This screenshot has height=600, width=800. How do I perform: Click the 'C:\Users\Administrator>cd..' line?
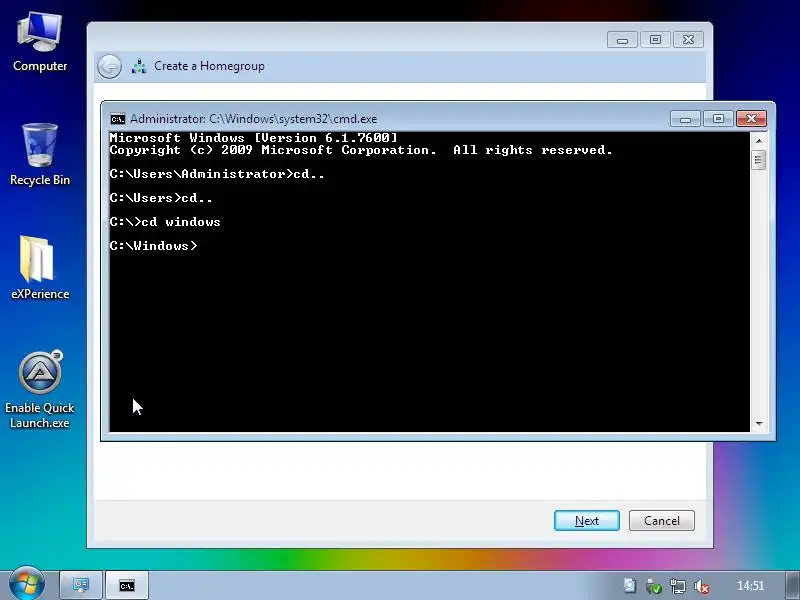pos(217,174)
